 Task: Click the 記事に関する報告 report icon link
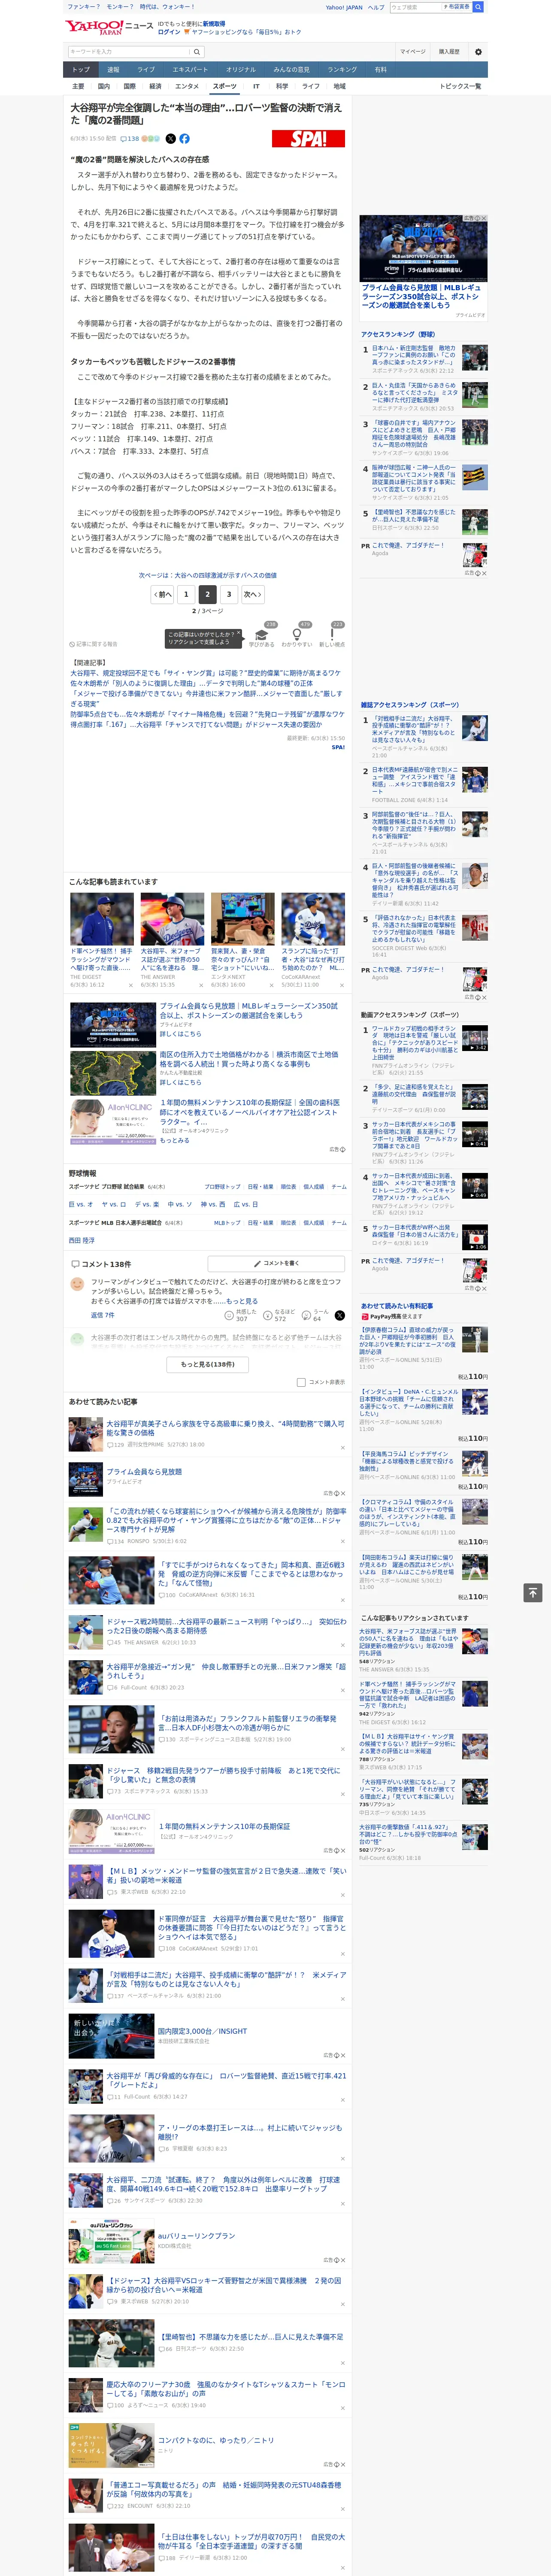point(93,644)
